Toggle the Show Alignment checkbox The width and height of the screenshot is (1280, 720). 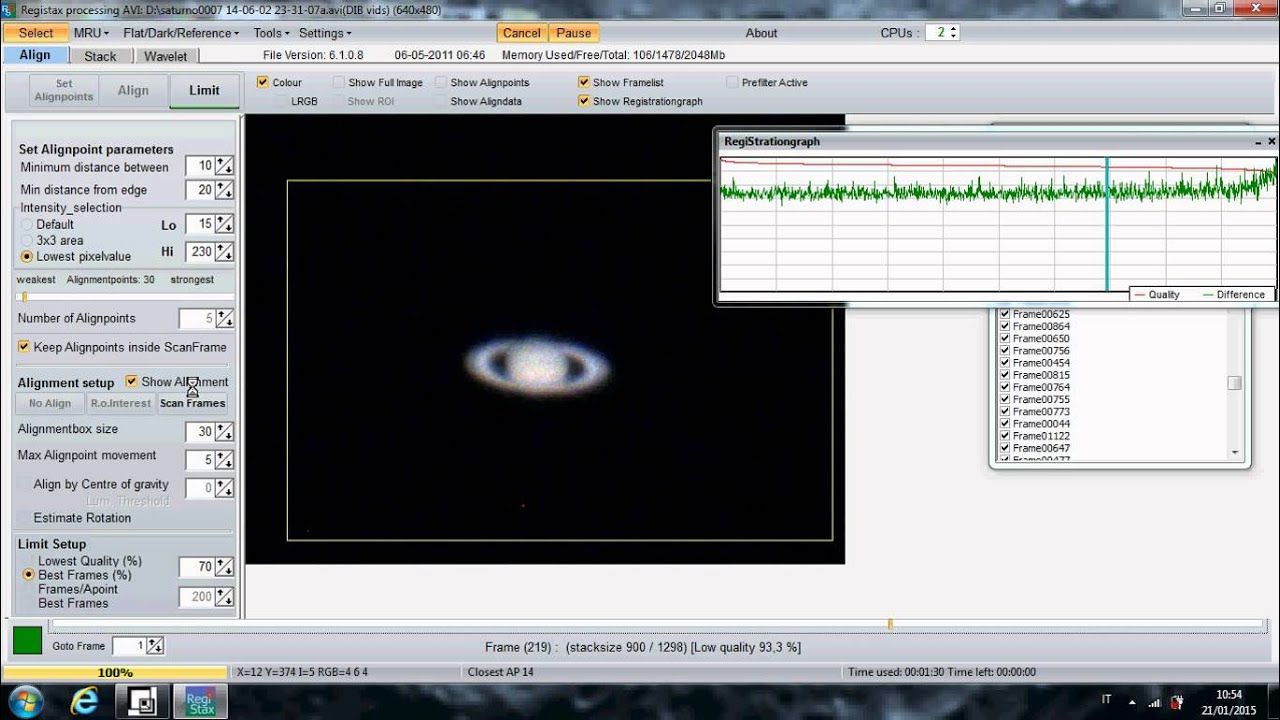point(132,382)
